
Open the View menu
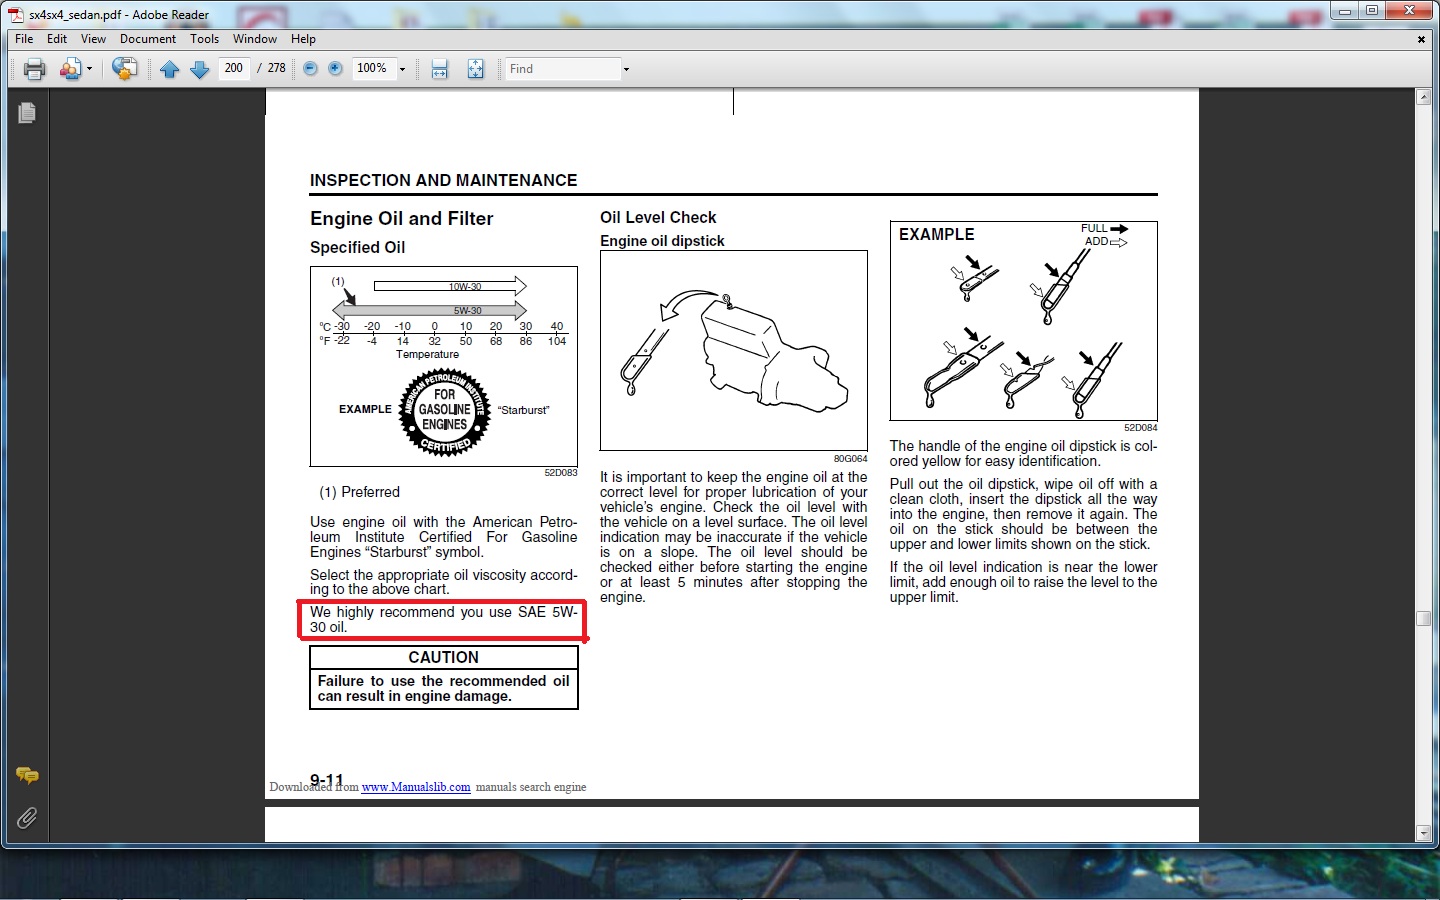click(x=93, y=39)
